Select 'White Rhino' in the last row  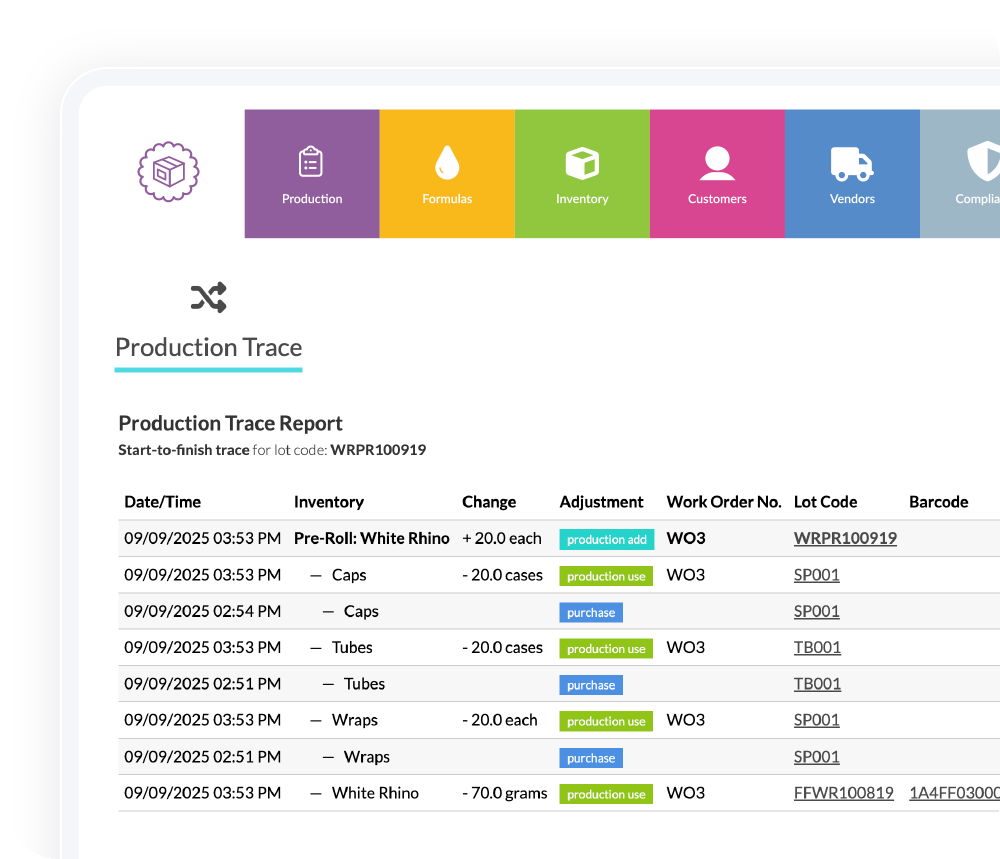375,793
